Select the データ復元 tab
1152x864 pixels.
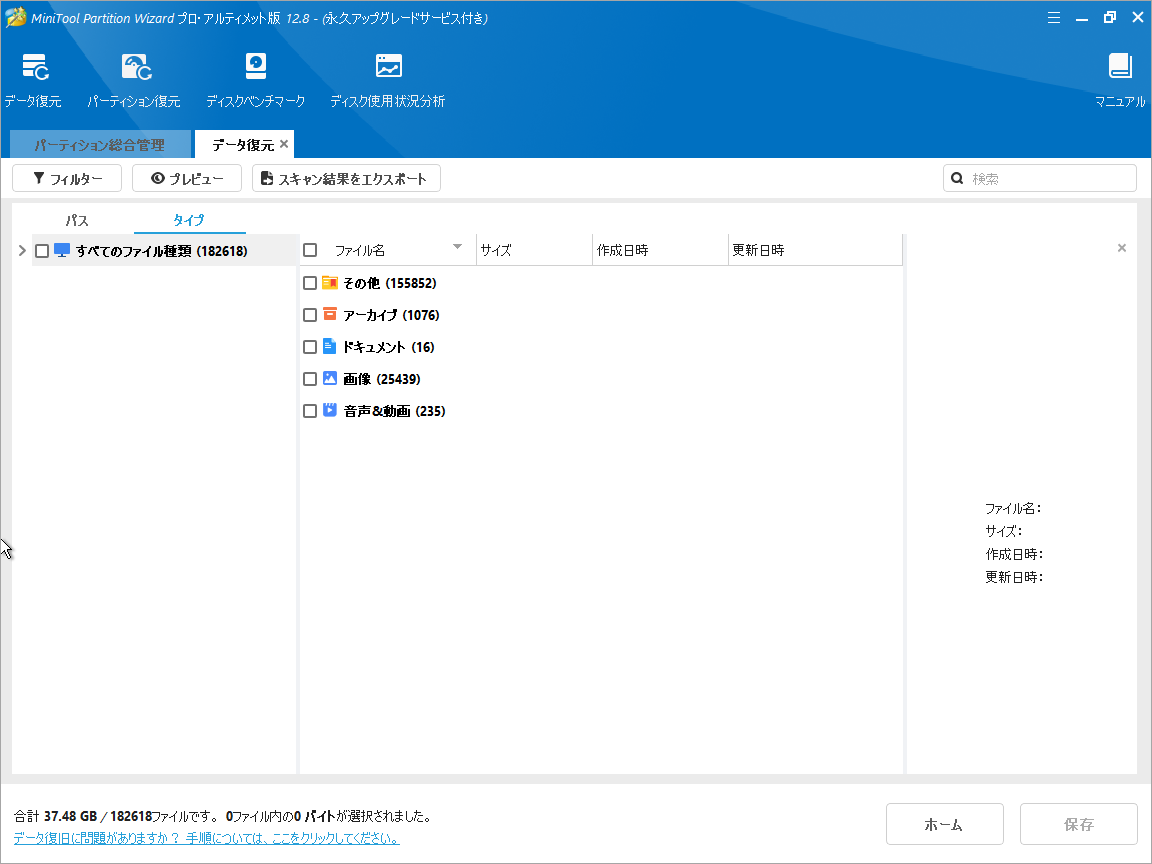(243, 144)
